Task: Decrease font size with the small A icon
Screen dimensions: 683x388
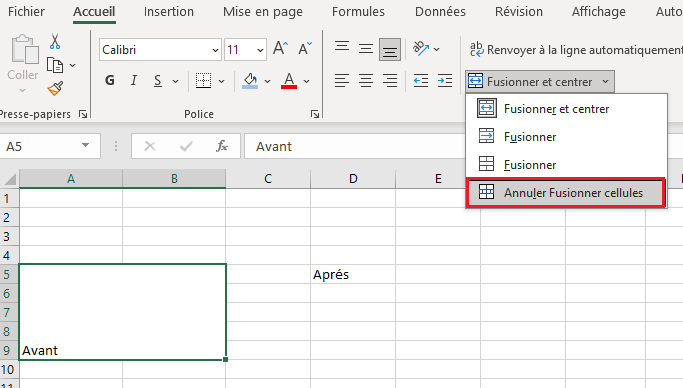Action: click(305, 48)
